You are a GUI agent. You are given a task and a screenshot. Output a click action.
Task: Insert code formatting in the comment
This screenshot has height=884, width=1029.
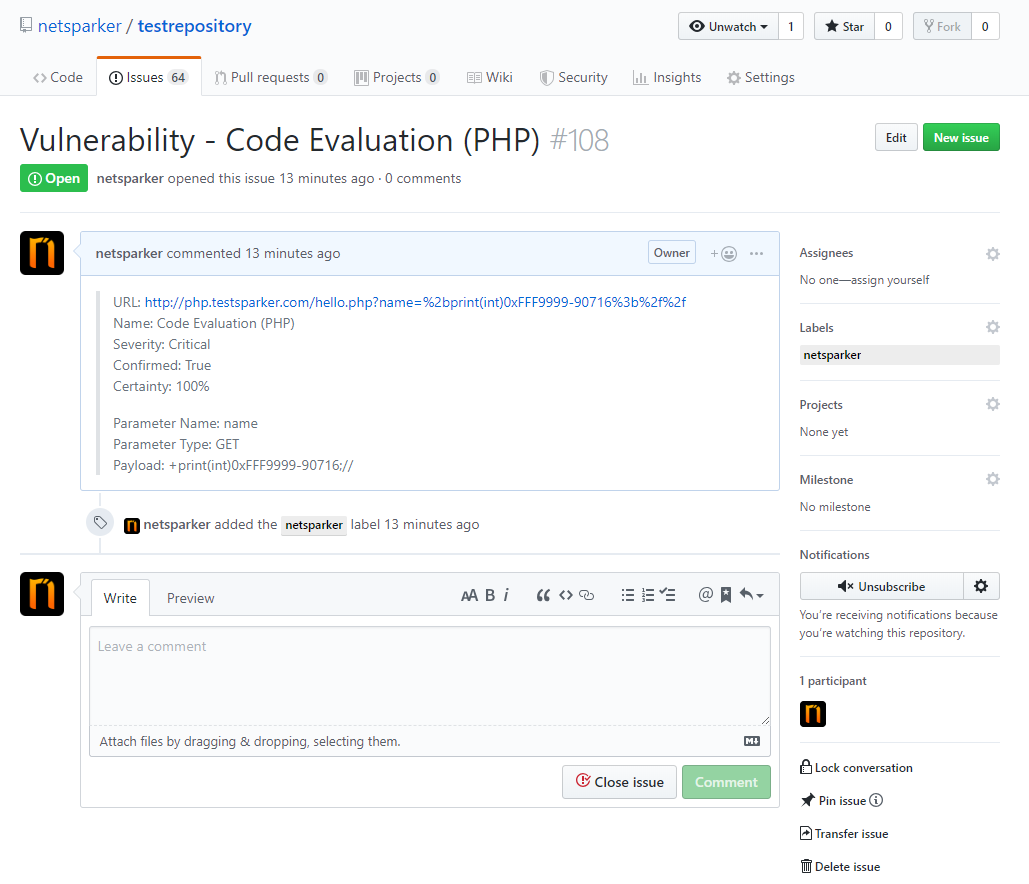coord(566,594)
